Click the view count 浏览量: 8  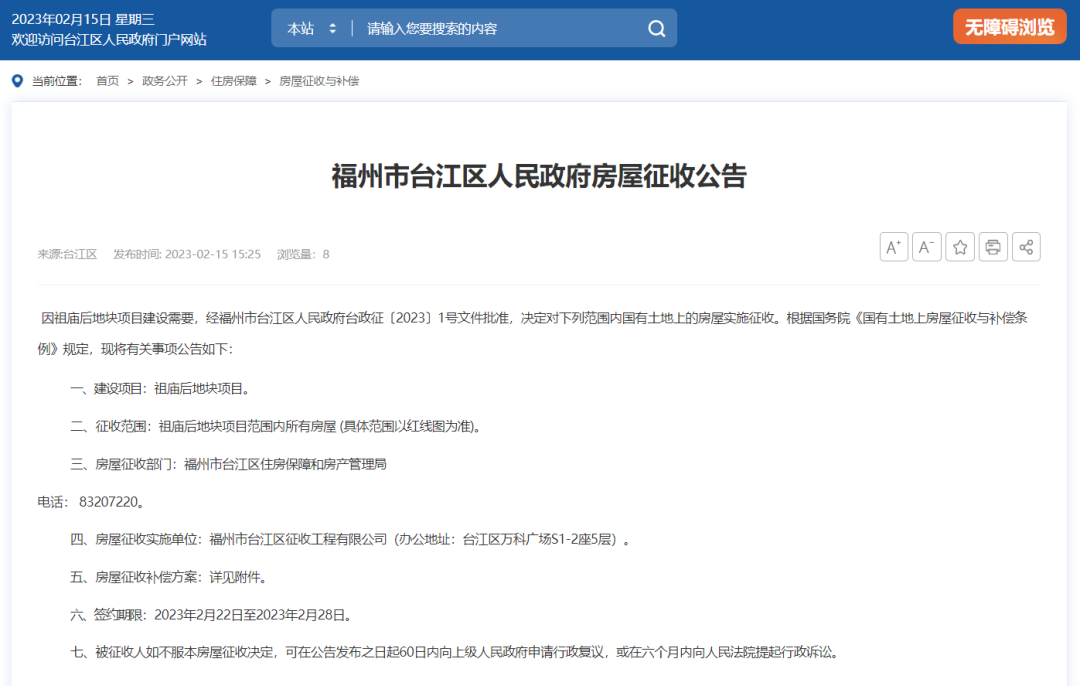(303, 254)
